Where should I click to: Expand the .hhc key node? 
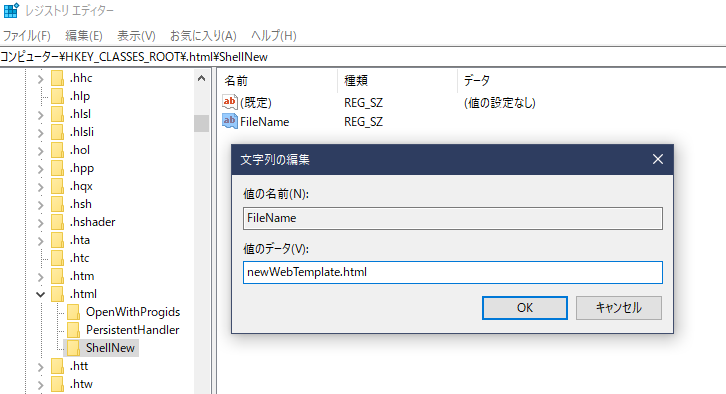pos(41,79)
